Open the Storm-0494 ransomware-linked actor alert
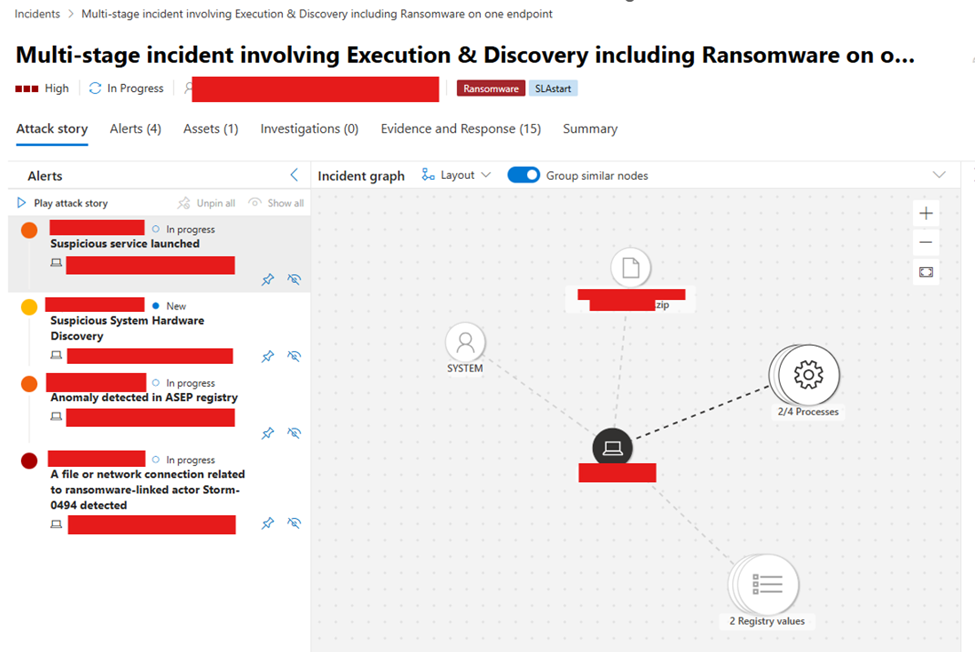 [x=147, y=490]
